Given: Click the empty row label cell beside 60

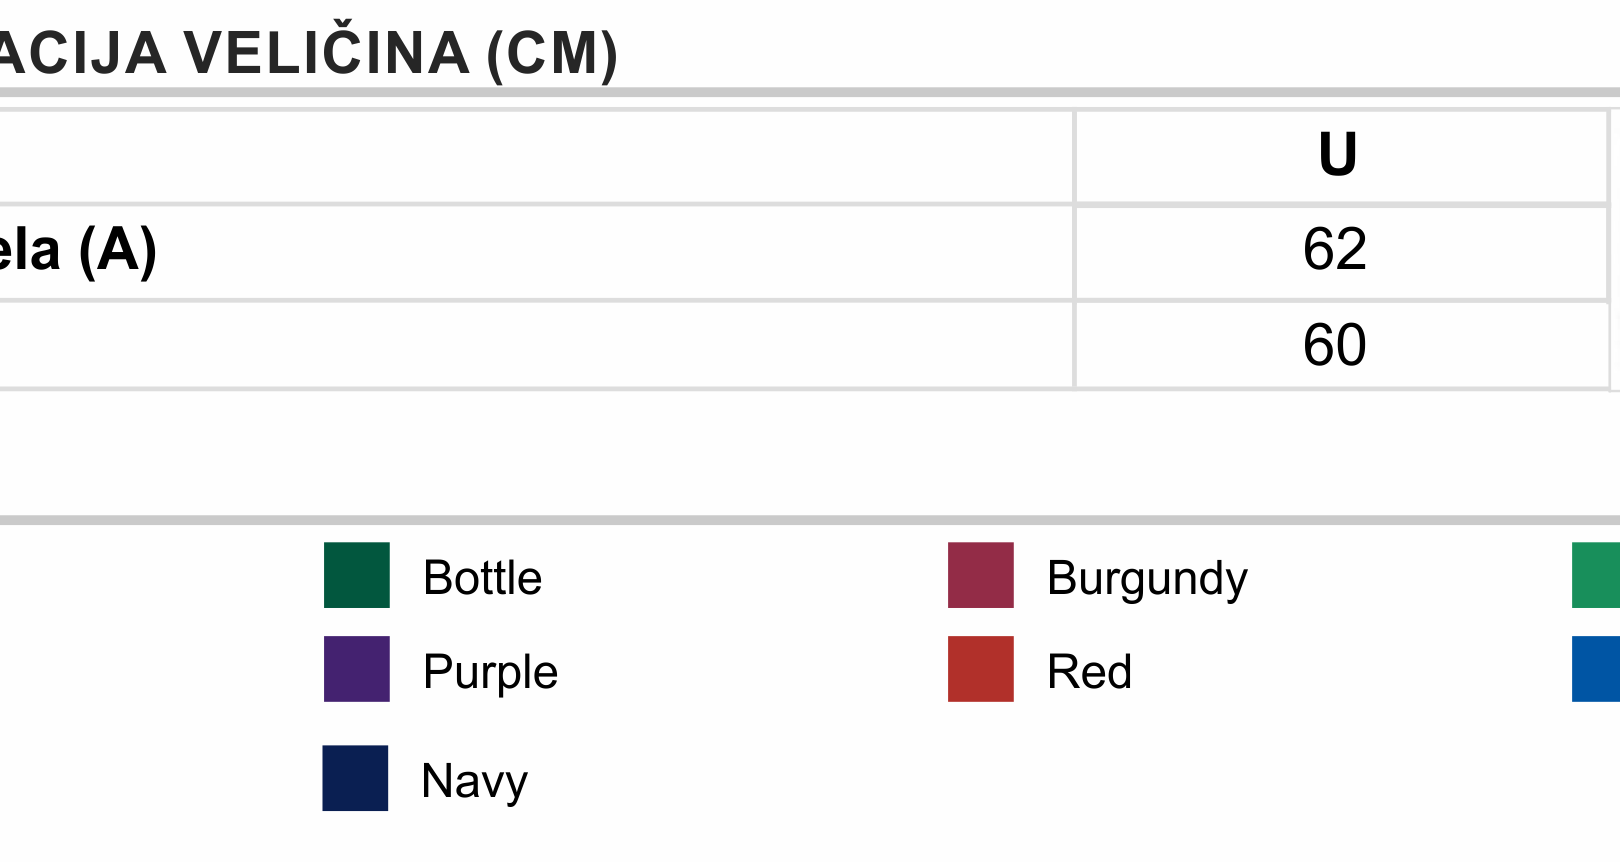Looking at the screenshot, I should pyautogui.click(x=536, y=345).
